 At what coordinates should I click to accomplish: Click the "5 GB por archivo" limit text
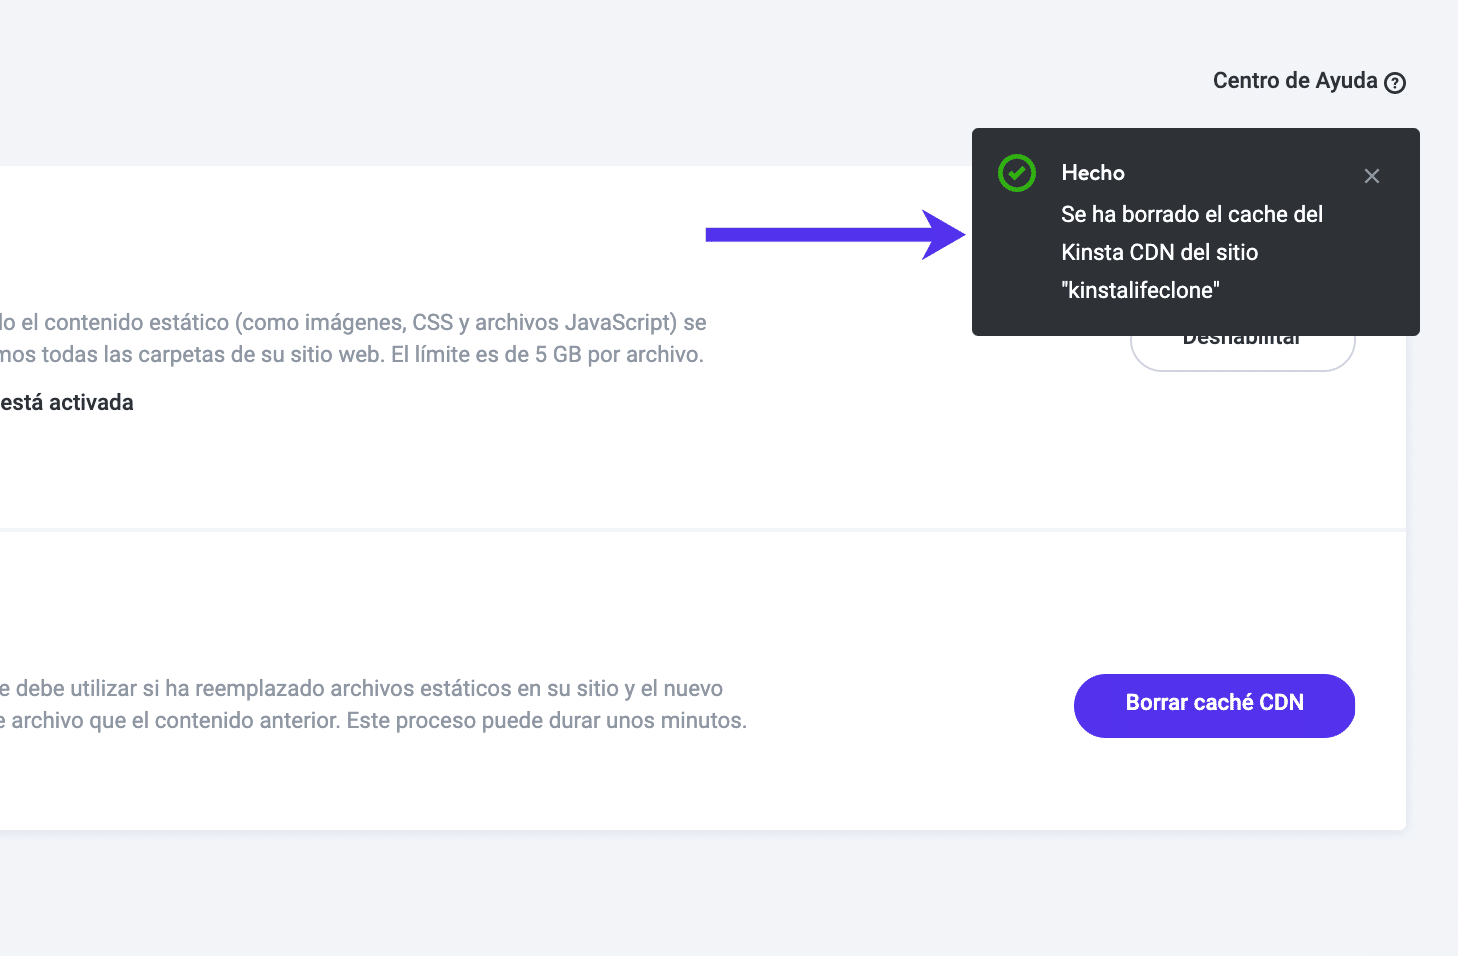[618, 354]
